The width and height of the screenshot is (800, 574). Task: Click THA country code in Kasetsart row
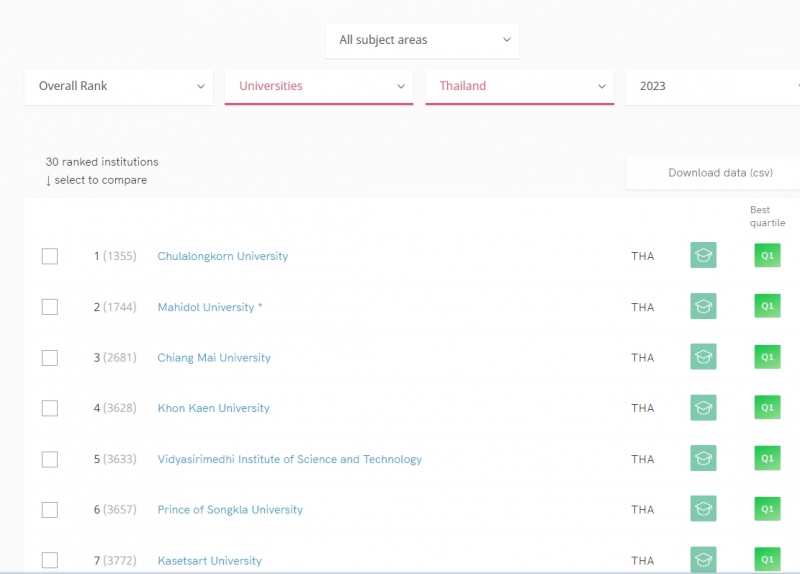coord(642,561)
